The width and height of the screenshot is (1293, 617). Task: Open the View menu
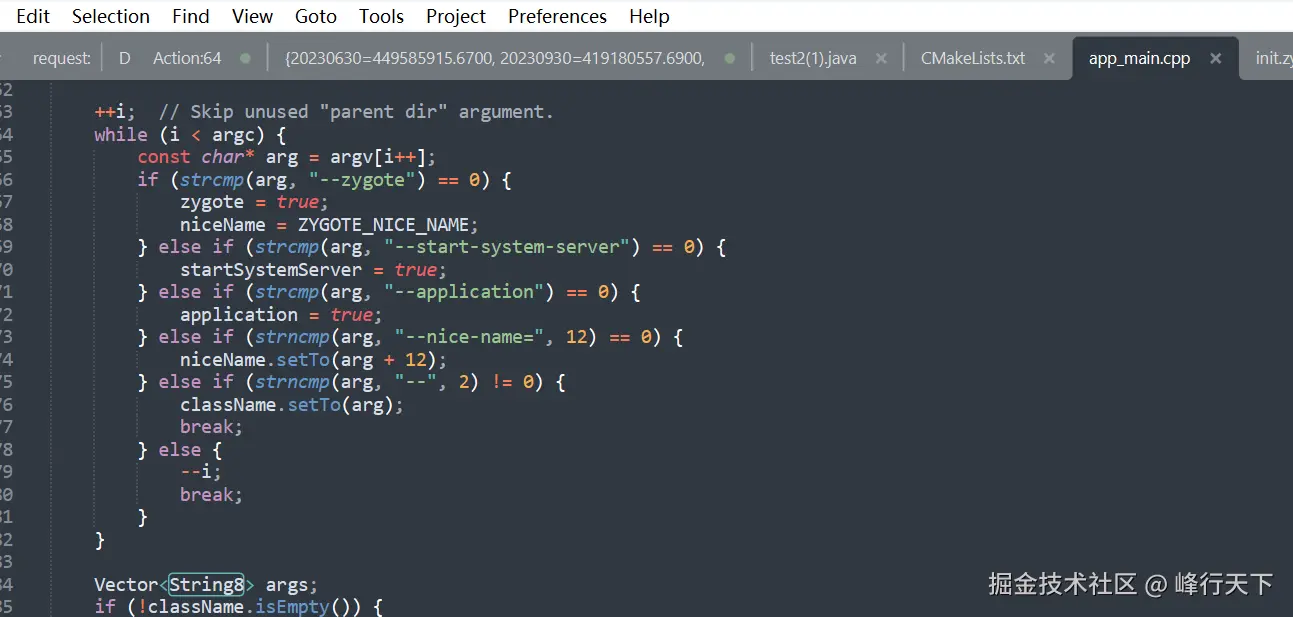(x=252, y=16)
